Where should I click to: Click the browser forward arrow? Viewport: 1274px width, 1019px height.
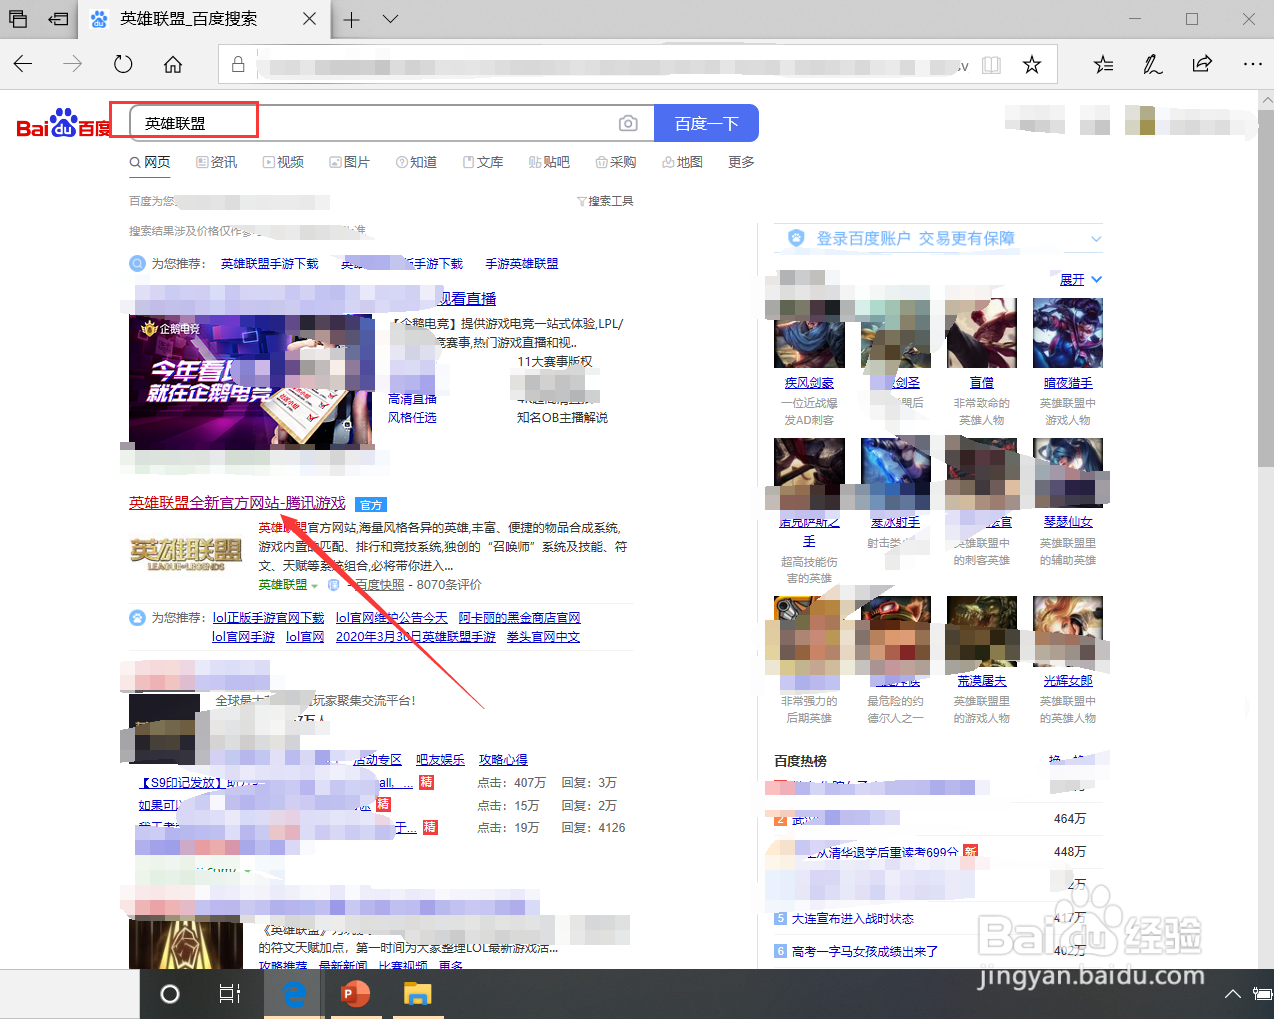73,64
